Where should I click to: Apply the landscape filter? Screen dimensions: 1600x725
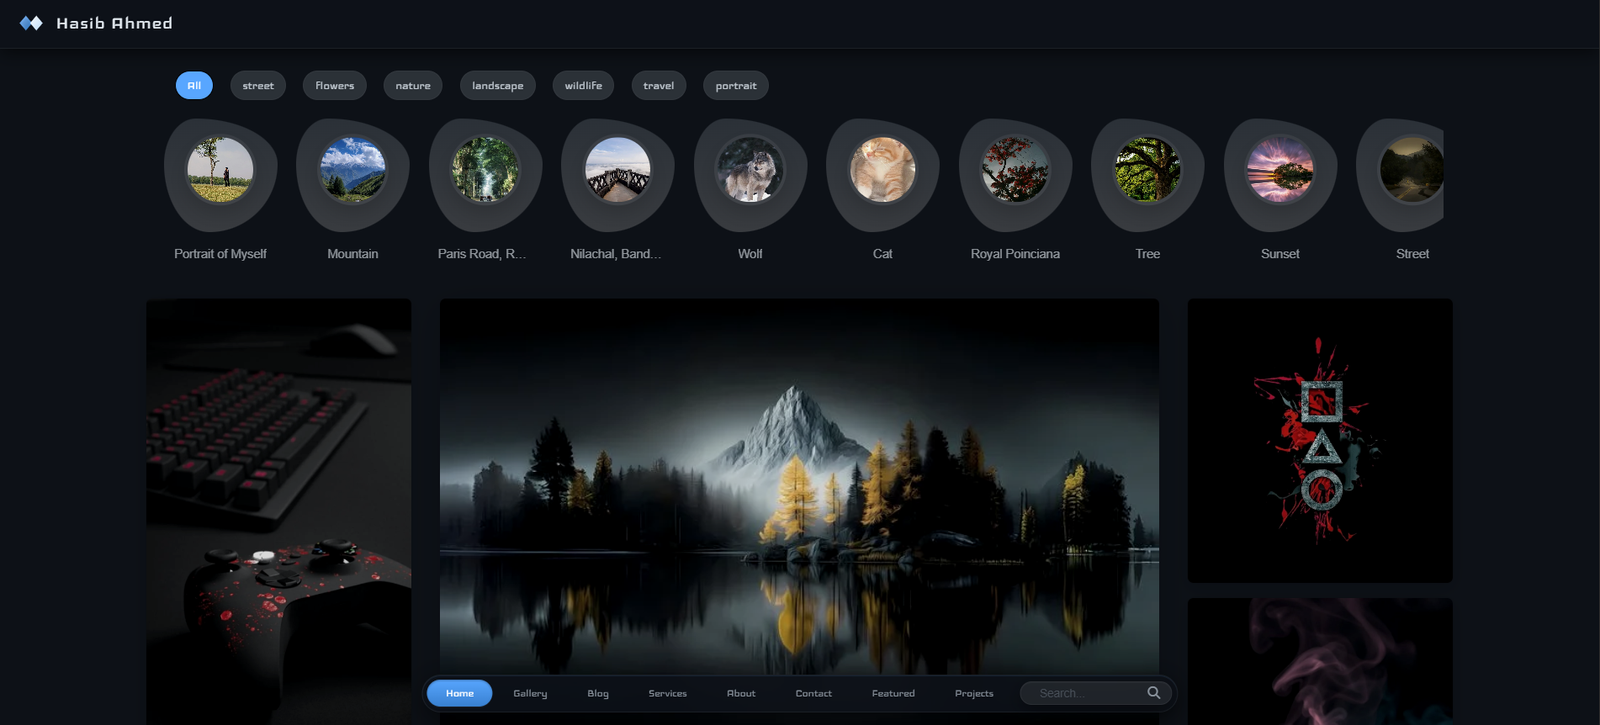[x=497, y=86]
